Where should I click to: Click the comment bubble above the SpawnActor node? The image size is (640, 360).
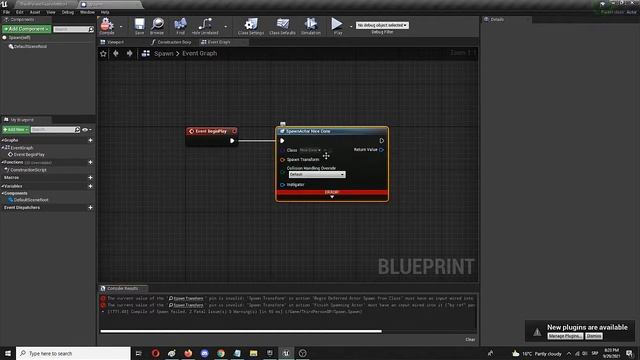pos(283,124)
